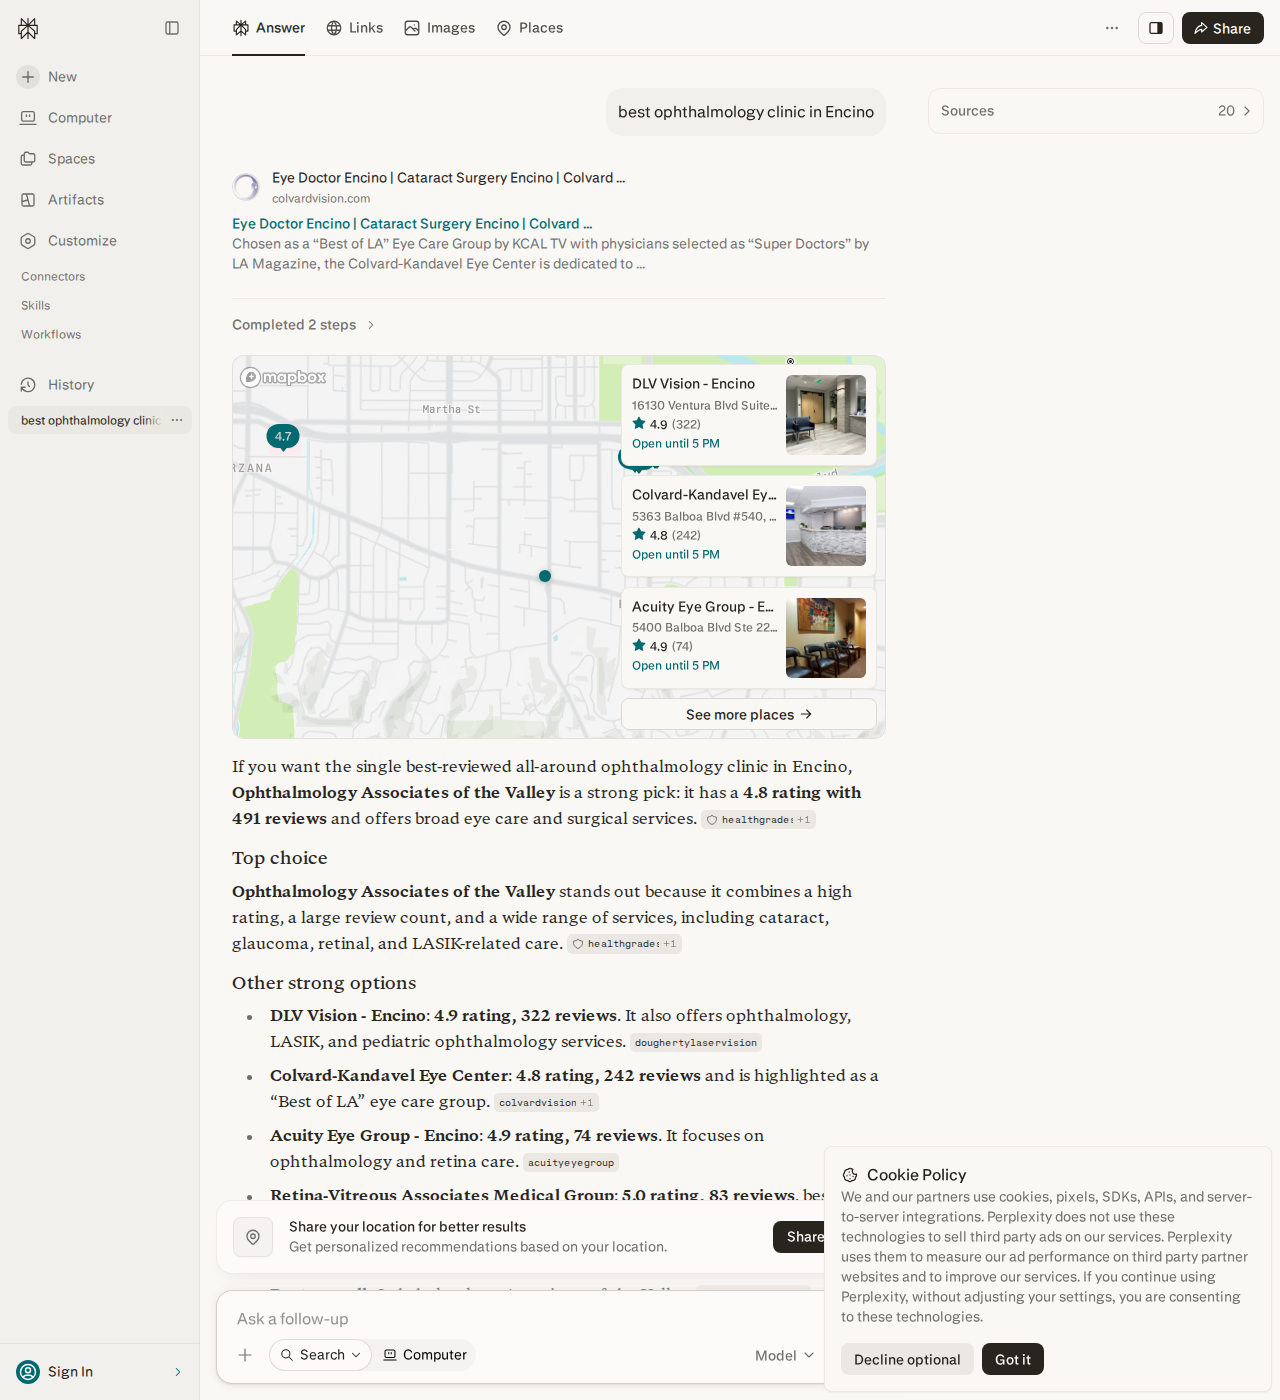
Task: Click the 4.7 rating map pin
Action: [x=283, y=437]
